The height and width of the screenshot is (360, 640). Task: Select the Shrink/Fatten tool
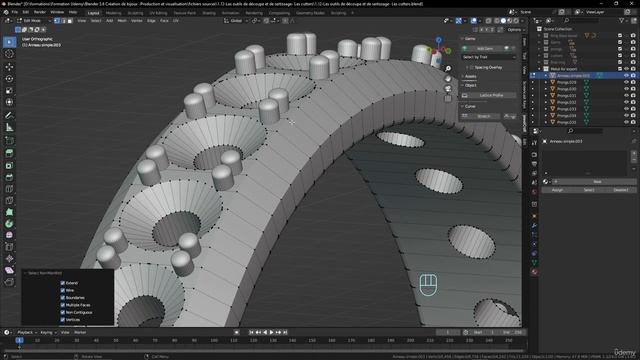coord(9,258)
